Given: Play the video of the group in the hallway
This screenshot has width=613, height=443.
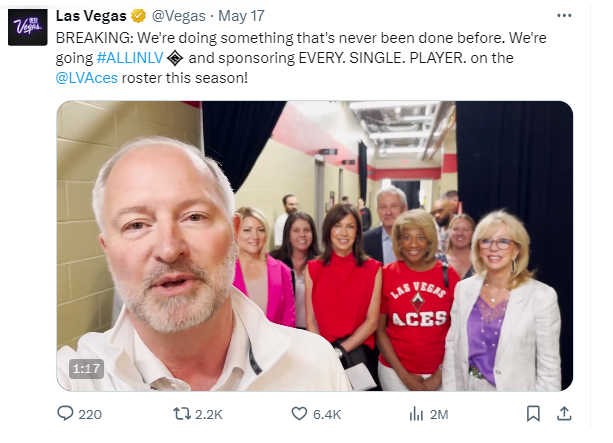Looking at the screenshot, I should (314, 245).
